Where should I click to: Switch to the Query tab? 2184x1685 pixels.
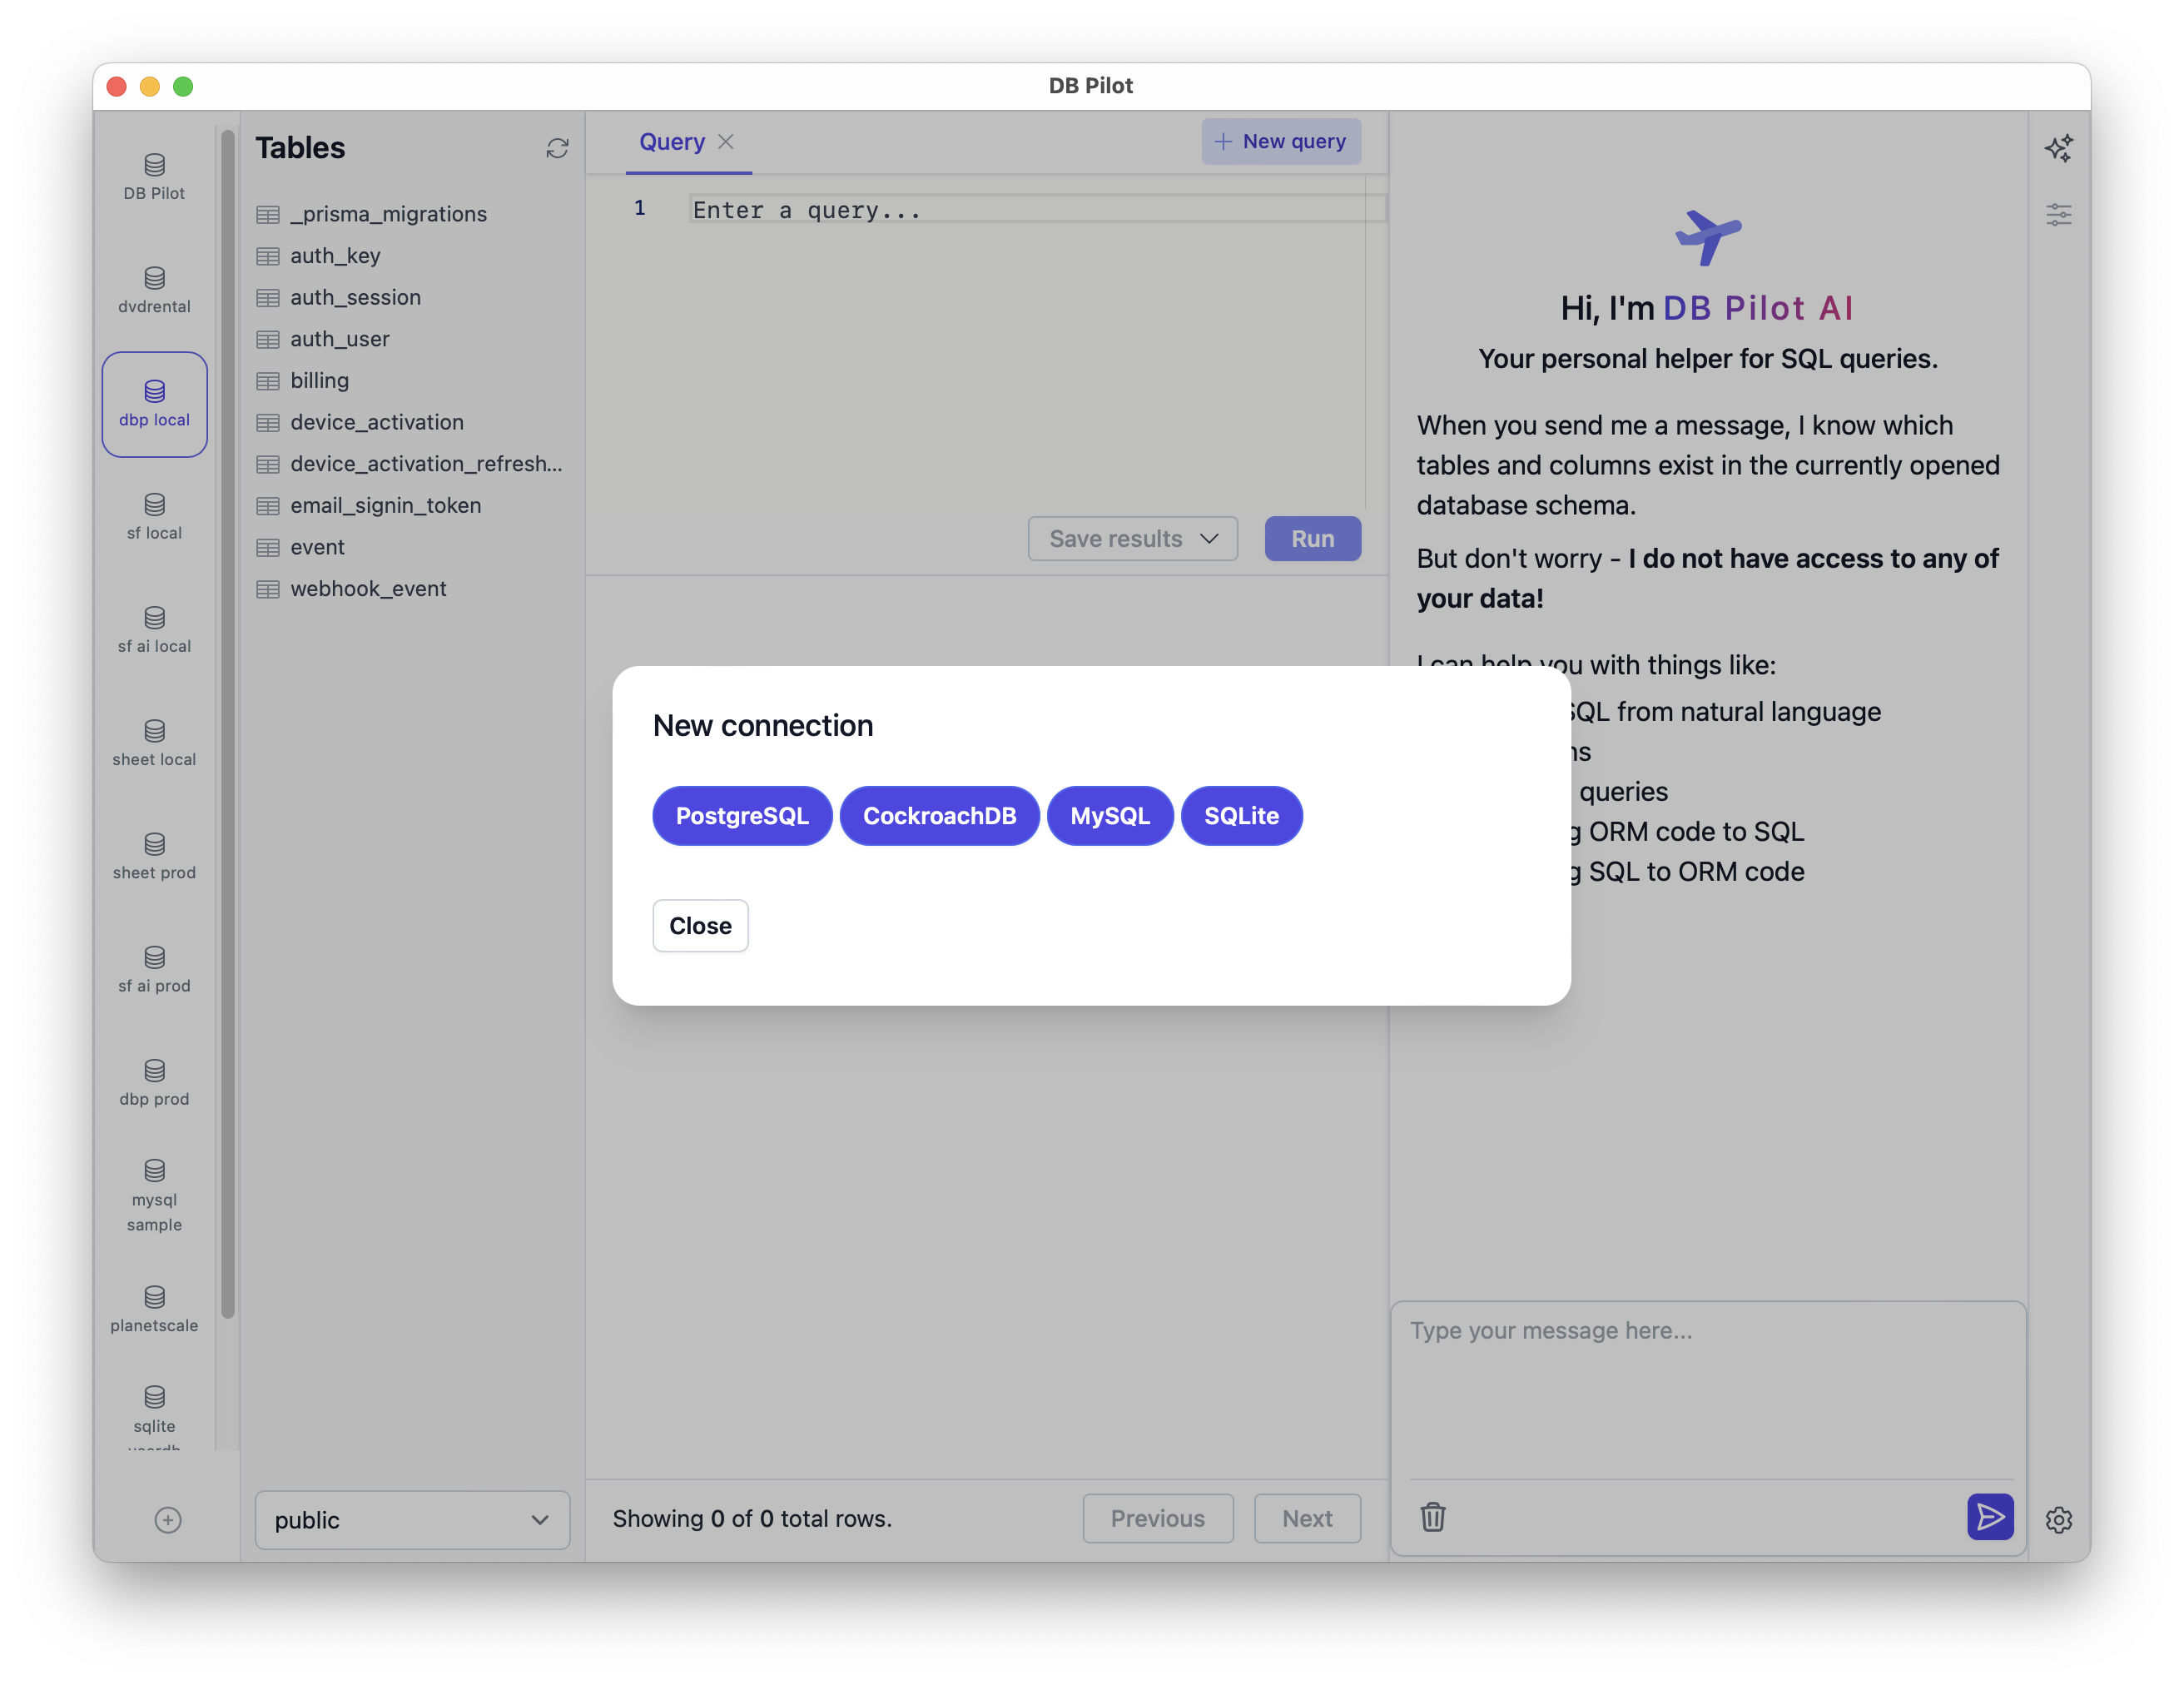point(672,142)
